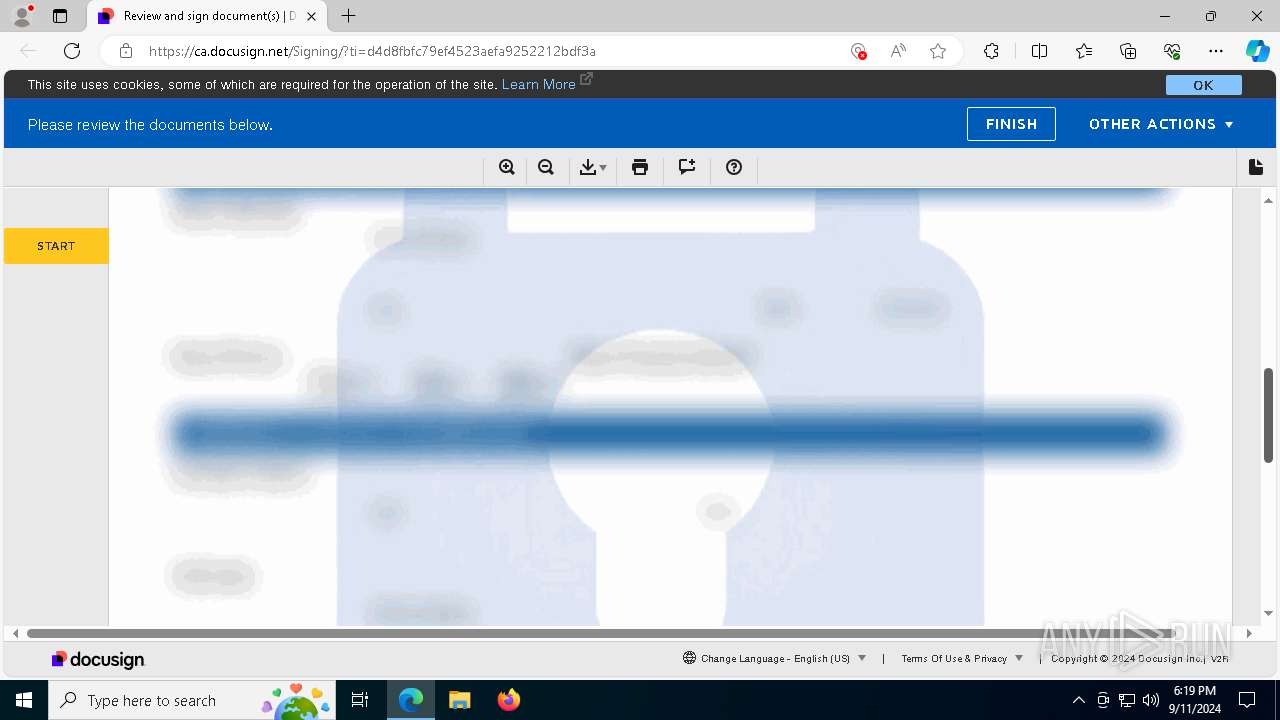Click the docusign logo in footer

pyautogui.click(x=98, y=659)
